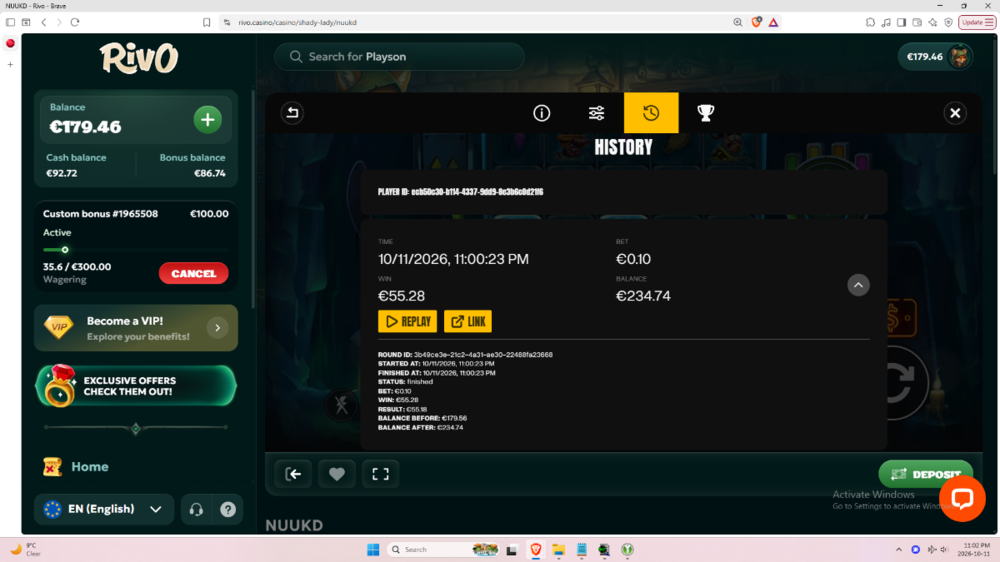Open the trophy leaderboard tab
The width and height of the screenshot is (1000, 562).
705,113
